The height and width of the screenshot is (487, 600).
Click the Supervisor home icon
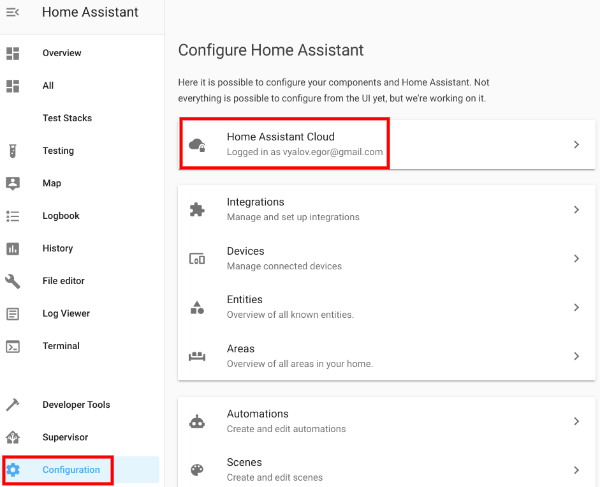pyautogui.click(x=13, y=437)
